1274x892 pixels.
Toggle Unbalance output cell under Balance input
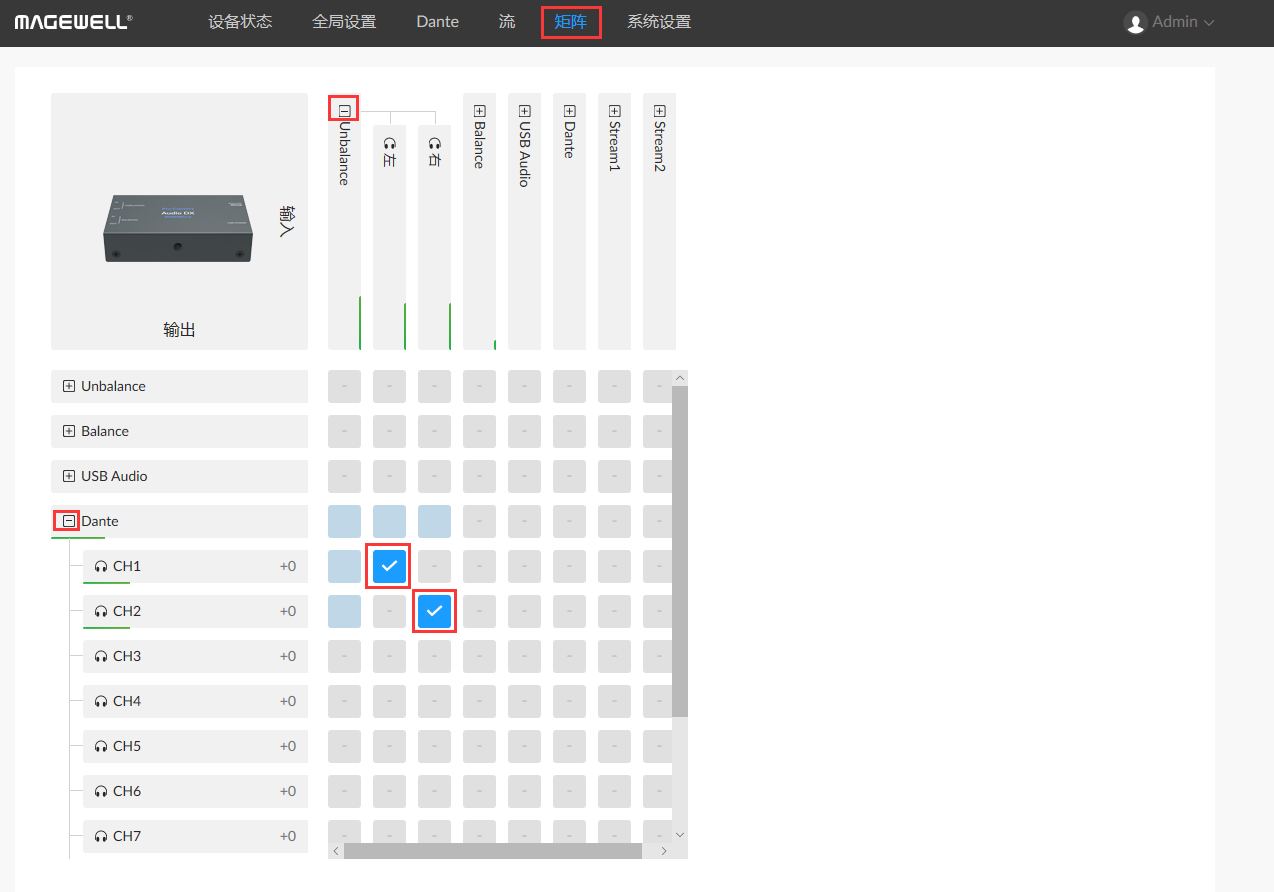[479, 386]
